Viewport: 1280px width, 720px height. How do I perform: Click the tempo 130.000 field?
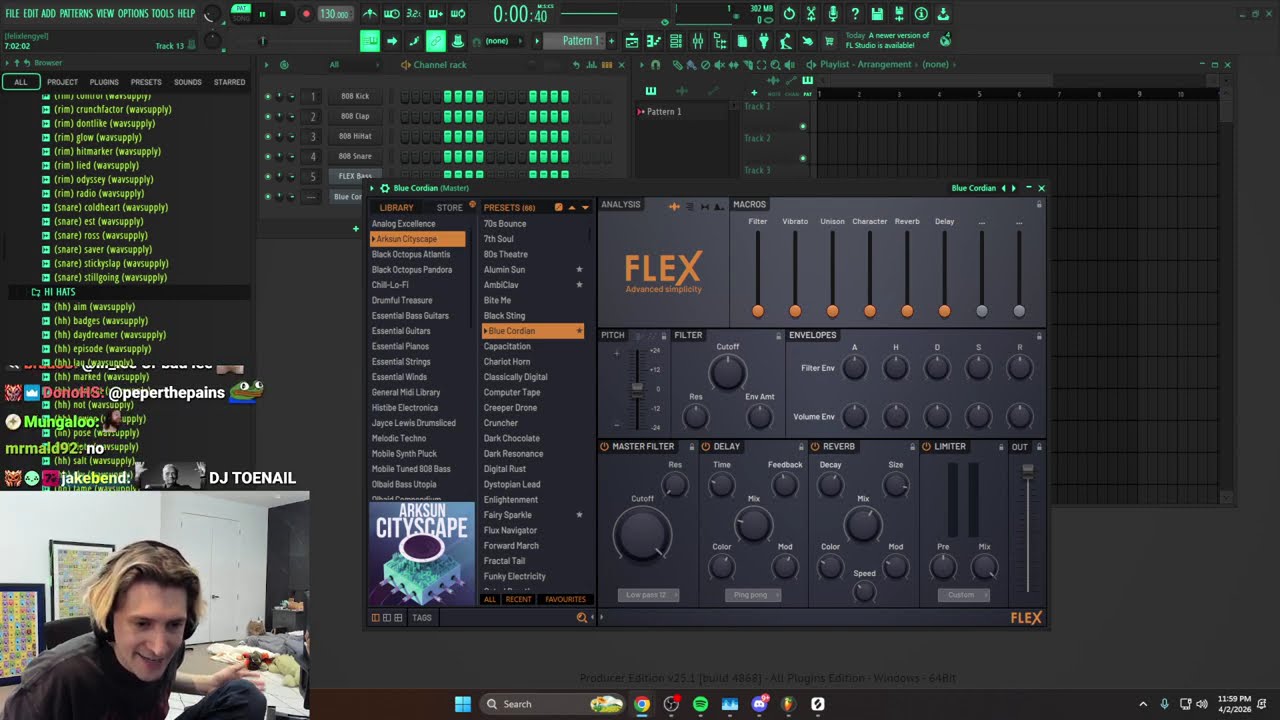click(334, 14)
